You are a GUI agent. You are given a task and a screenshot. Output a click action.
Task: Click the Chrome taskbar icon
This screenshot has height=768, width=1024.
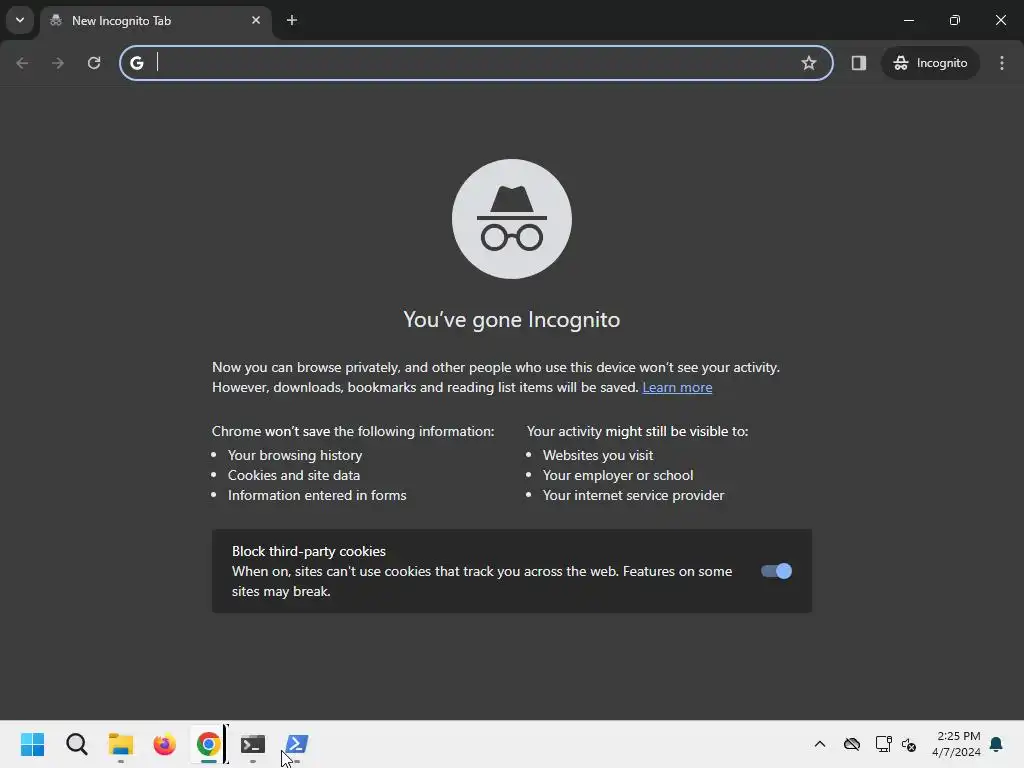208,744
